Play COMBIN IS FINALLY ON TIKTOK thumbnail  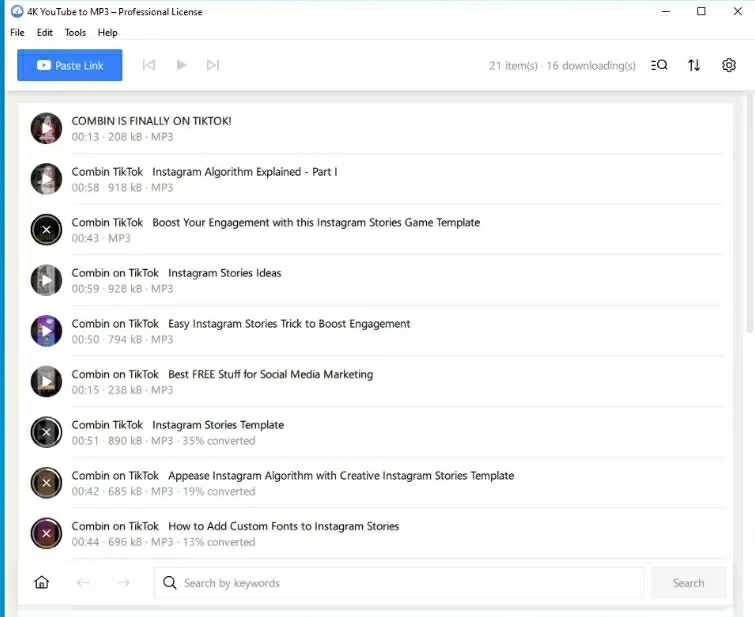tap(46, 129)
